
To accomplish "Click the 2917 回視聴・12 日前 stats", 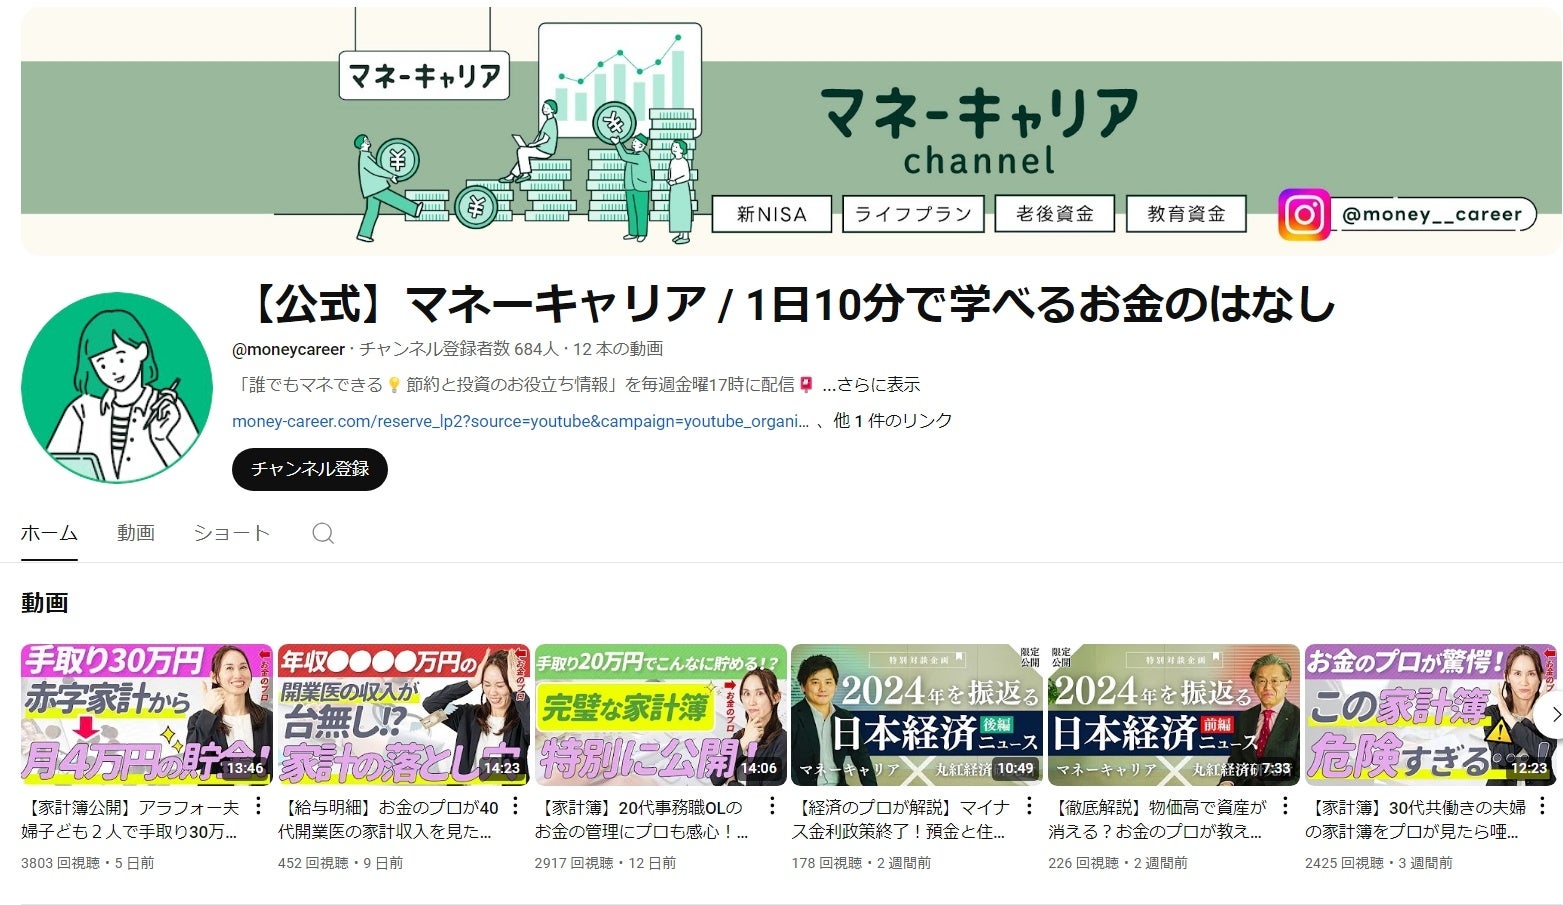I will tap(606, 862).
